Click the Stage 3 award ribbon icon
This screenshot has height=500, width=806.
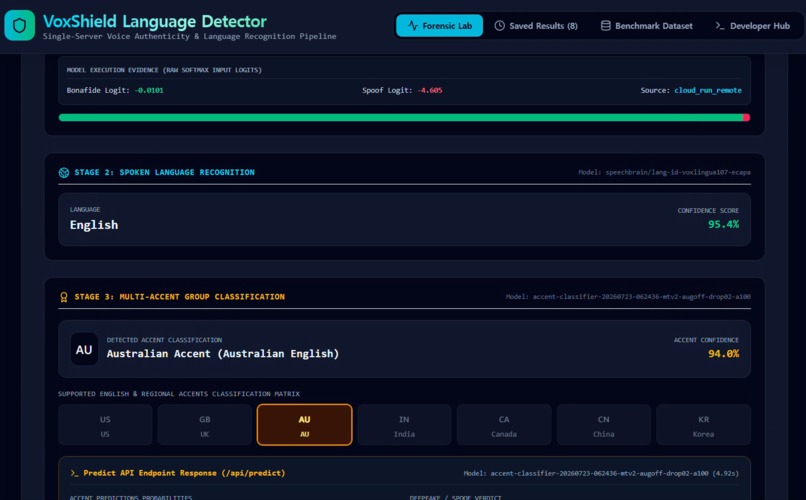(64, 297)
